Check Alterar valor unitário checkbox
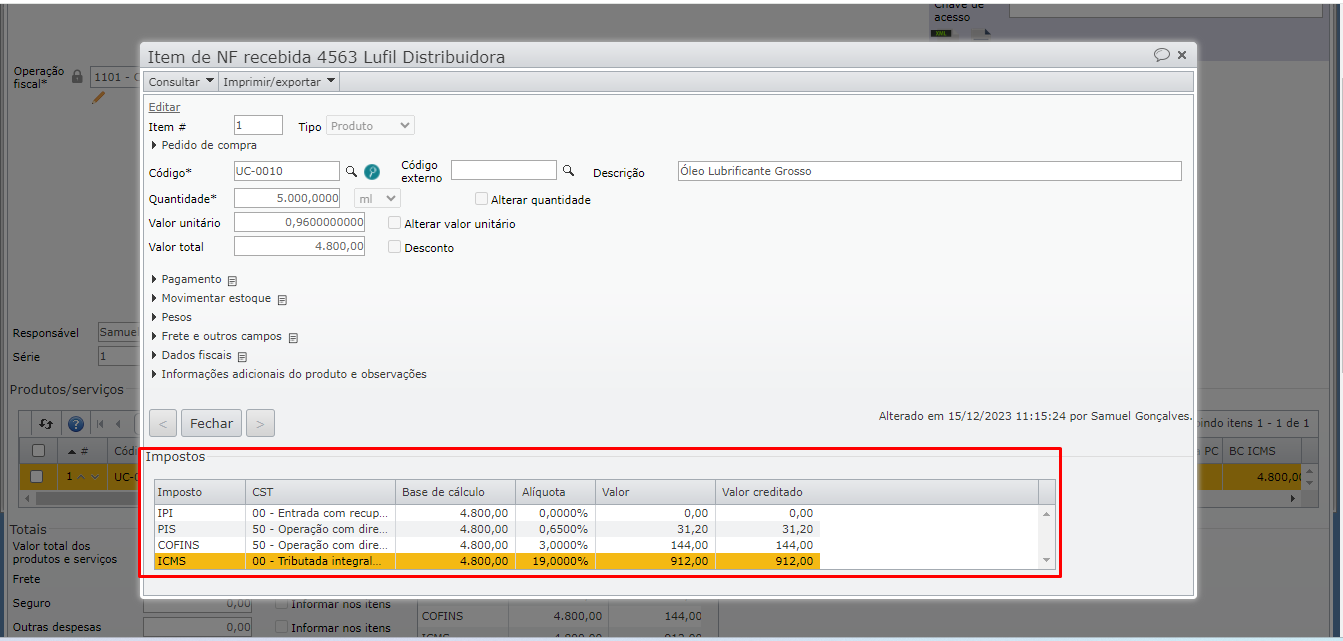Screen dimensions: 1343x641 [x=395, y=223]
